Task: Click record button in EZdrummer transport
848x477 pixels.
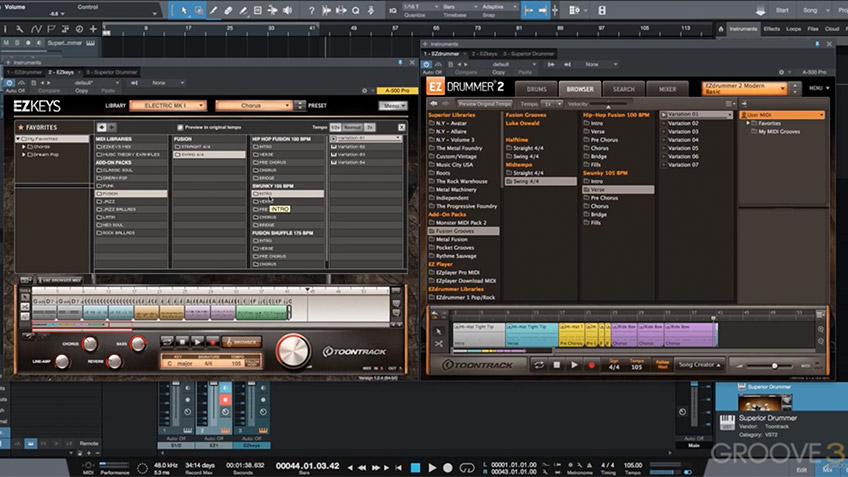Action: (592, 365)
